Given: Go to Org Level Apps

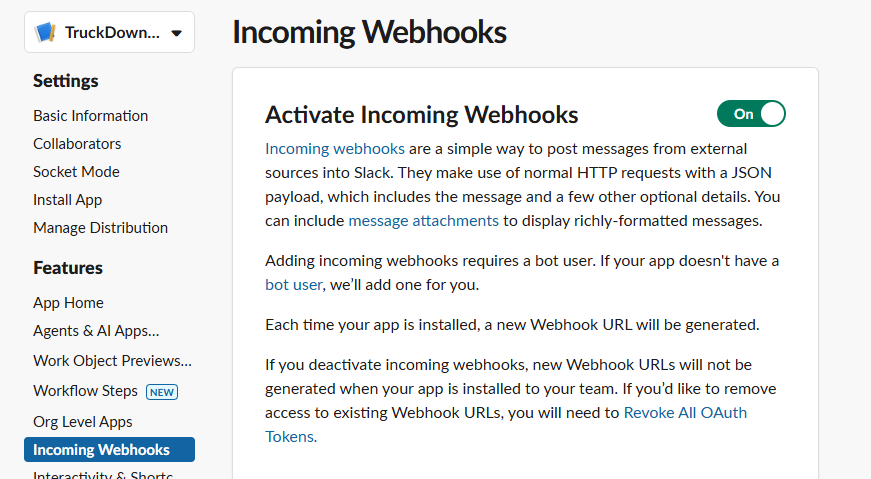Looking at the screenshot, I should (83, 422).
